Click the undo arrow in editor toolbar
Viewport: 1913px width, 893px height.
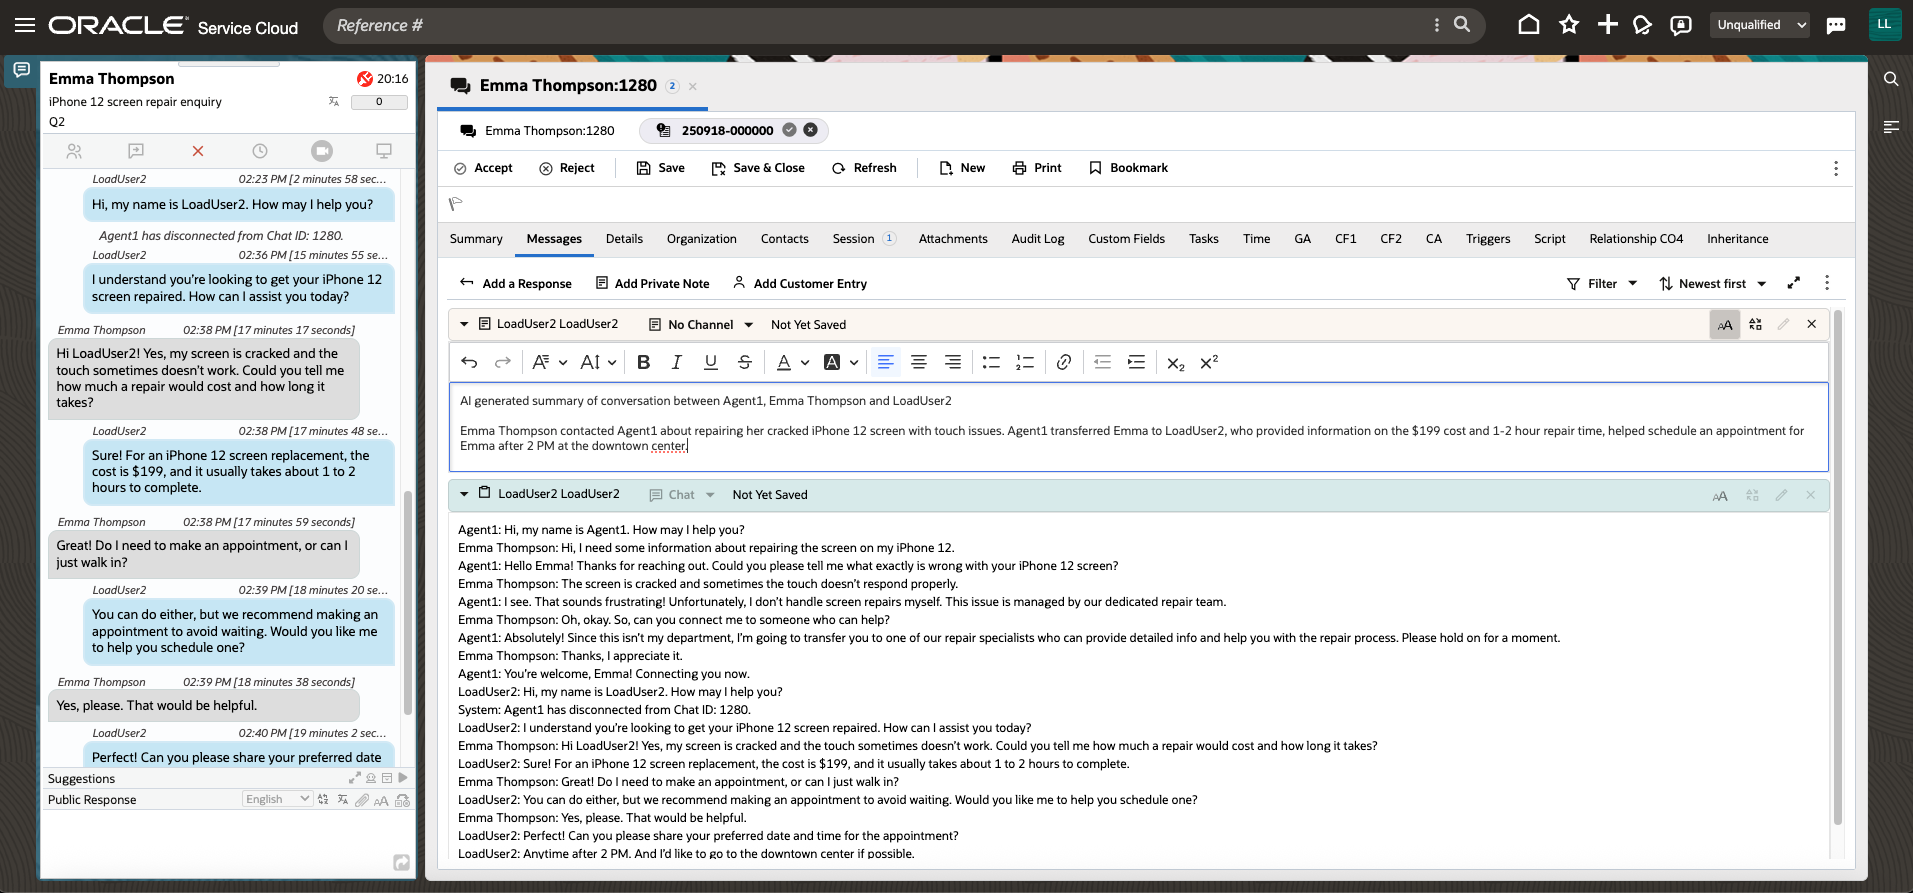[469, 362]
